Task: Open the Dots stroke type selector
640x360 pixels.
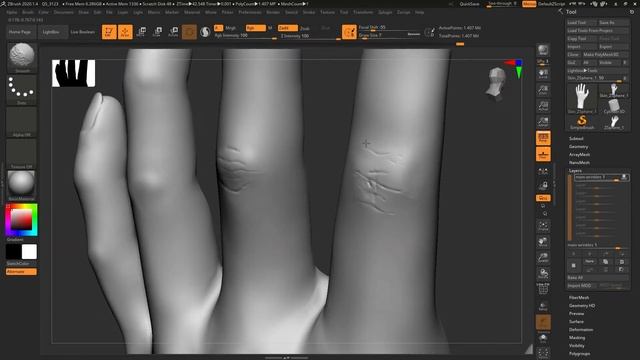Action: [x=22, y=89]
